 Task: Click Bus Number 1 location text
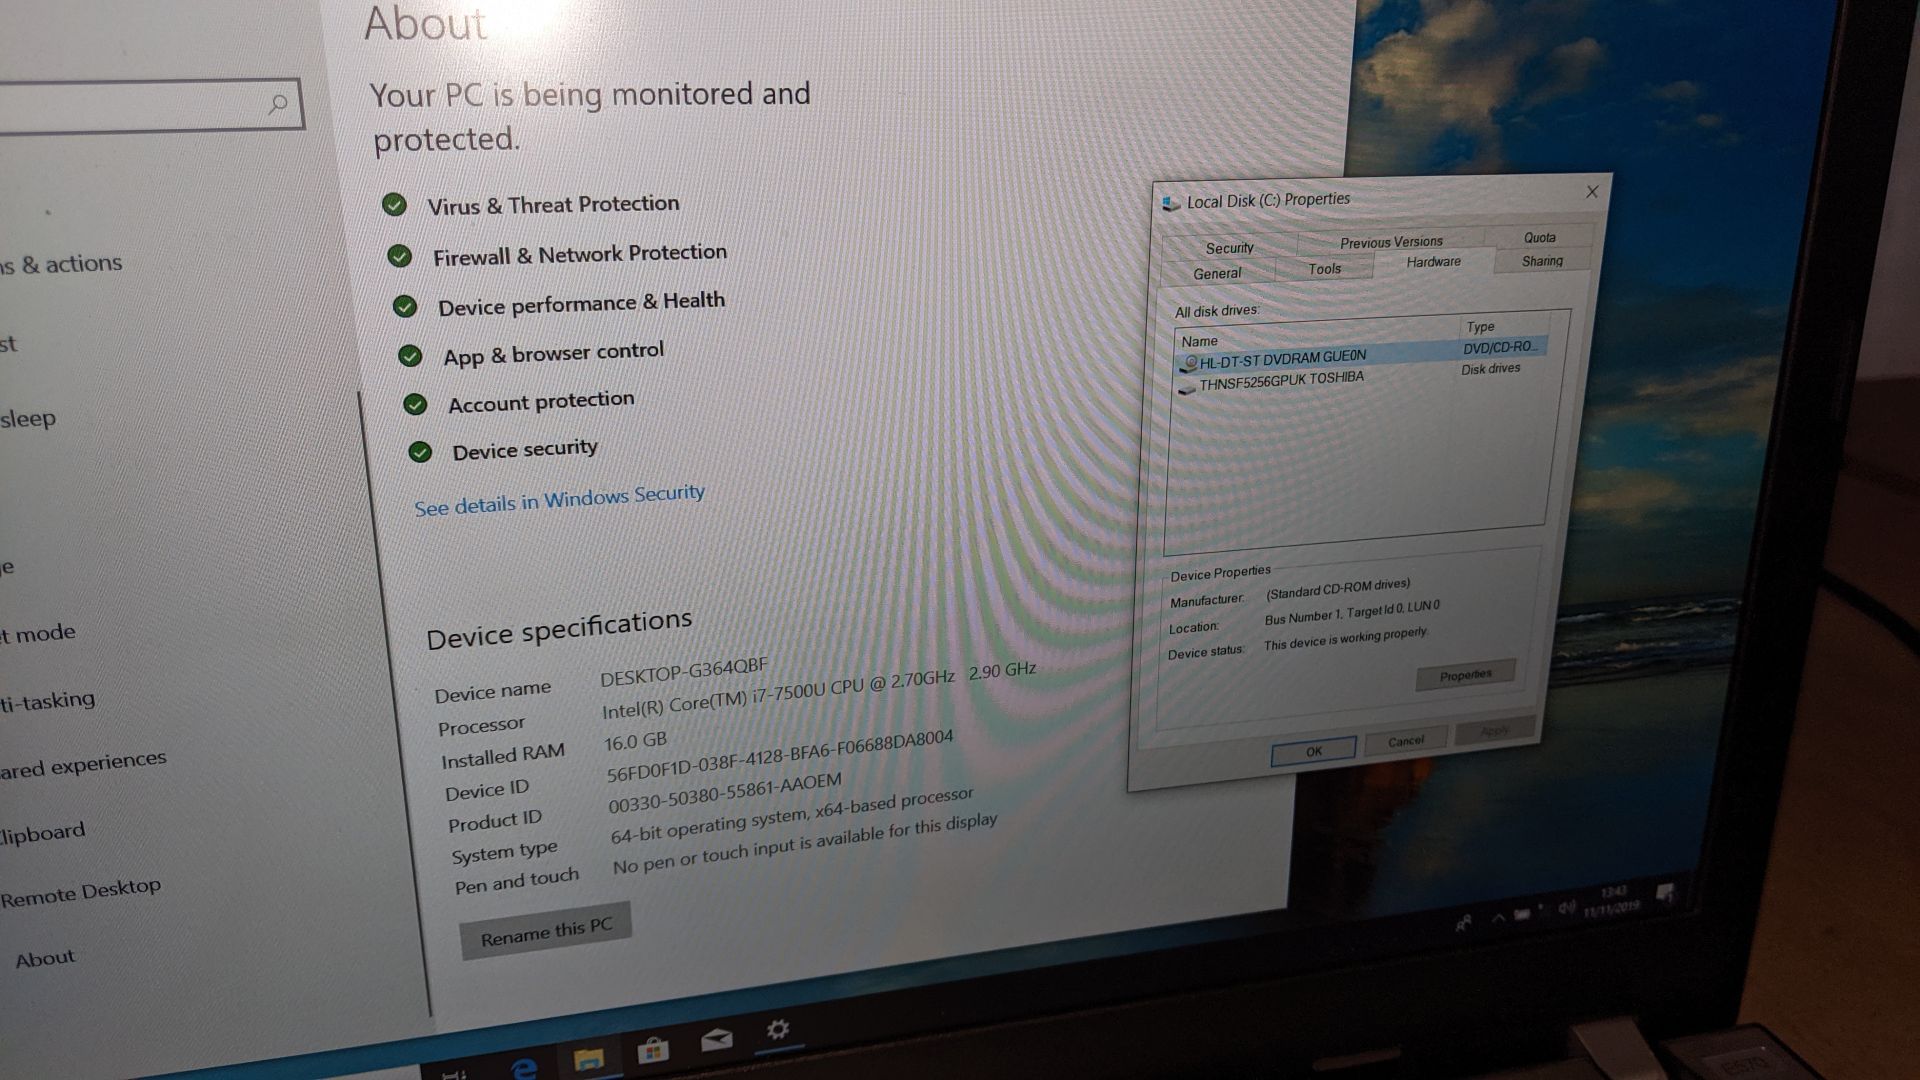click(x=1352, y=612)
